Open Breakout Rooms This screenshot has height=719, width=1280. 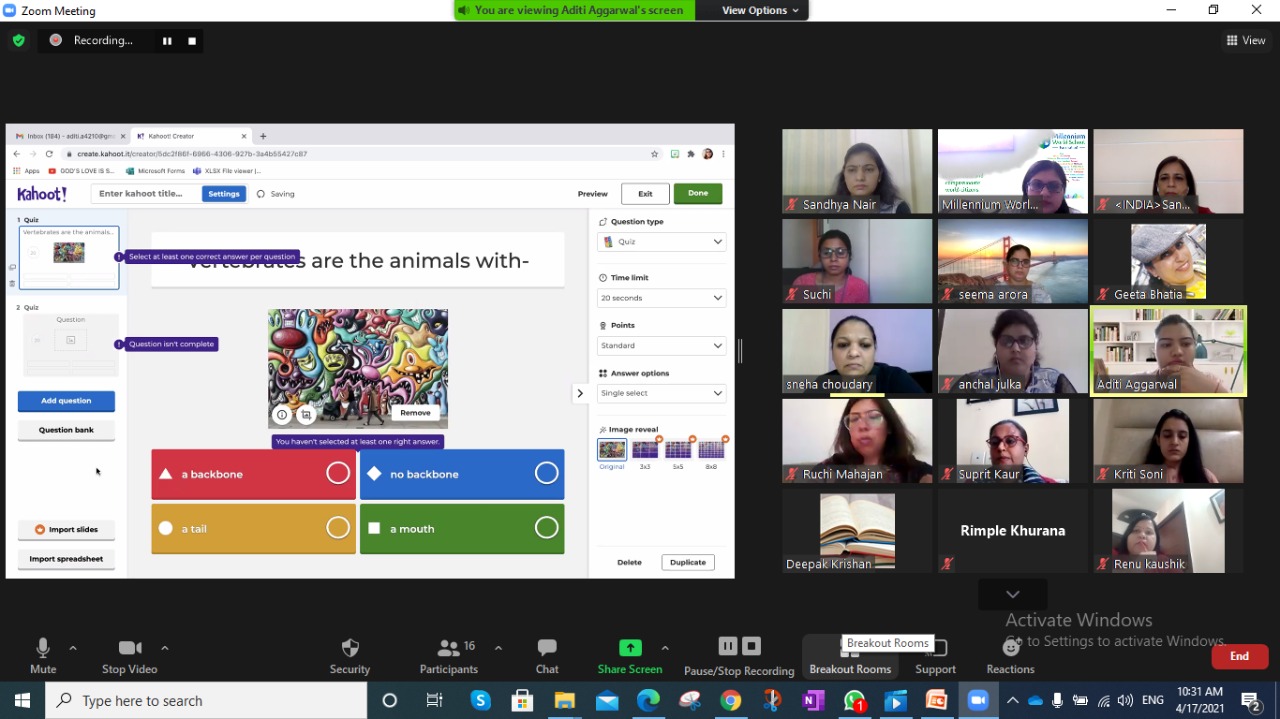pos(850,655)
